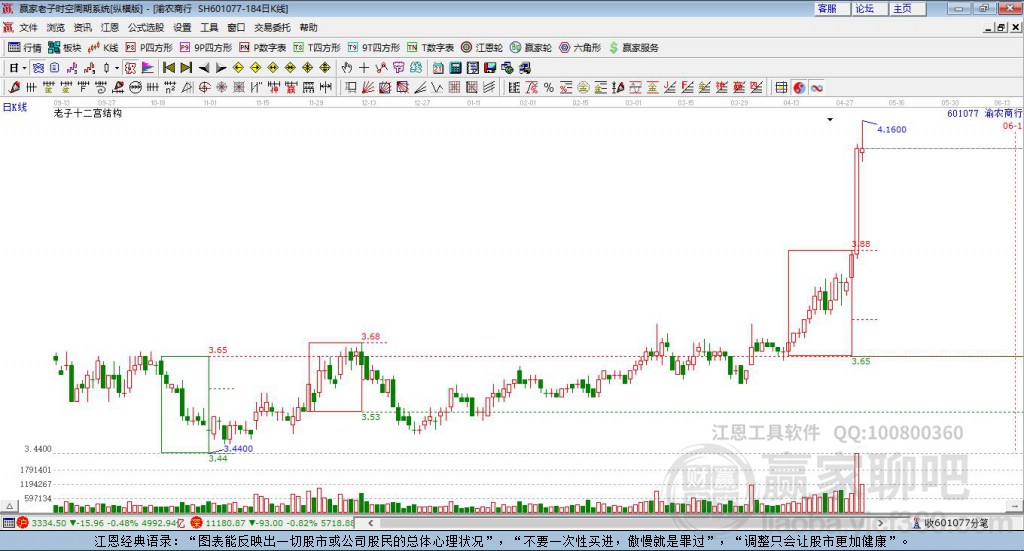Select the circular target cycle tool

click(x=204, y=87)
